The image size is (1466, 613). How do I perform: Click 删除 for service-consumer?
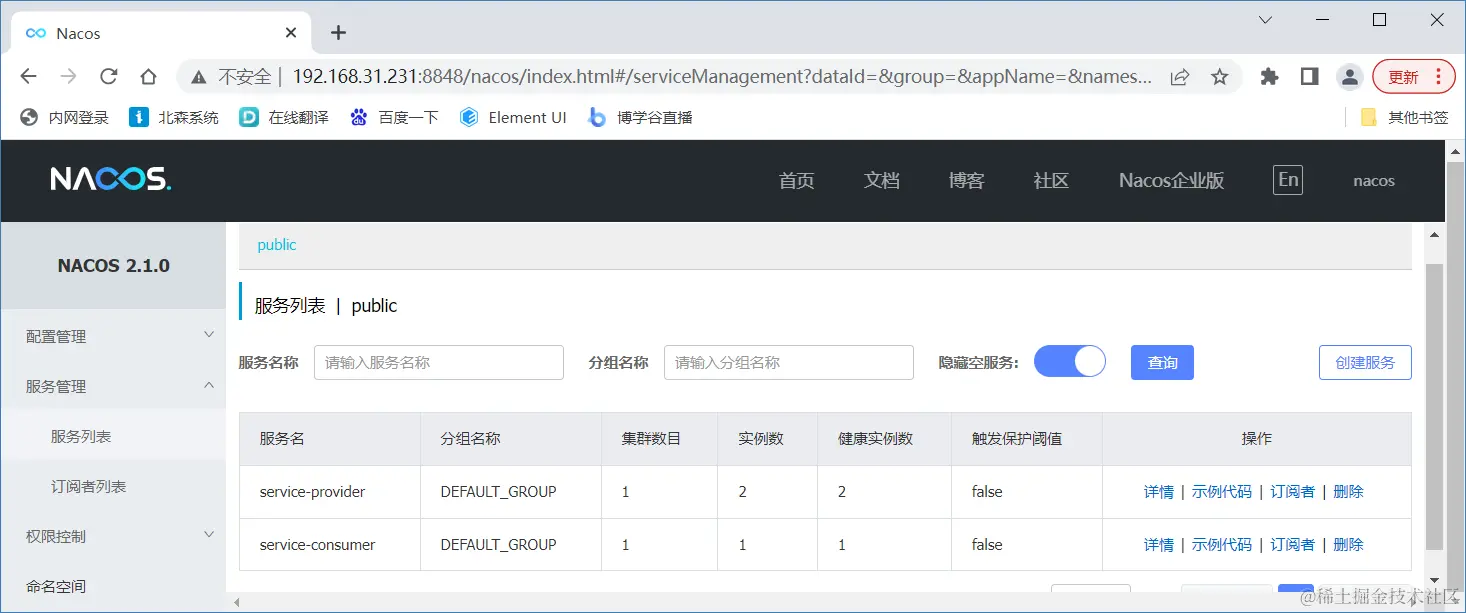click(1348, 545)
